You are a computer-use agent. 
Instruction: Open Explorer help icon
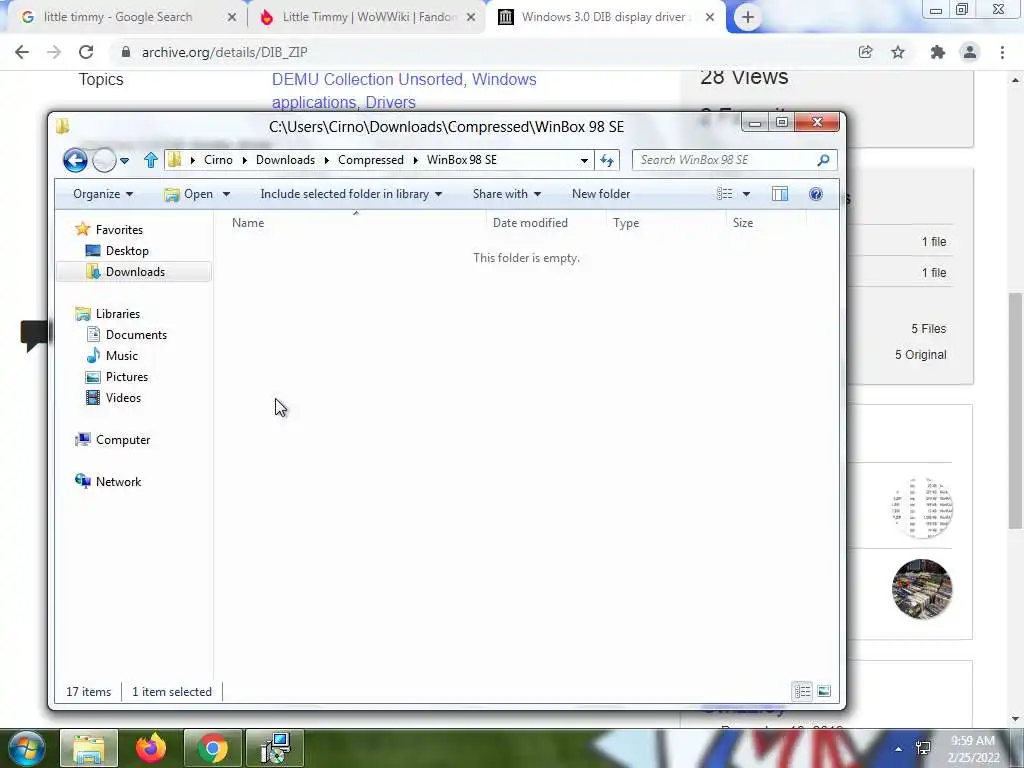click(816, 194)
